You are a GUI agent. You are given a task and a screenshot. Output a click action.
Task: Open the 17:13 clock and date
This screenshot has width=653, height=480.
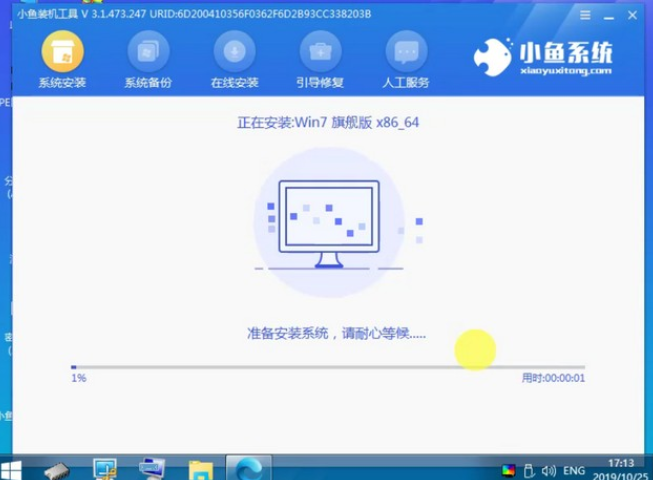[x=619, y=470]
